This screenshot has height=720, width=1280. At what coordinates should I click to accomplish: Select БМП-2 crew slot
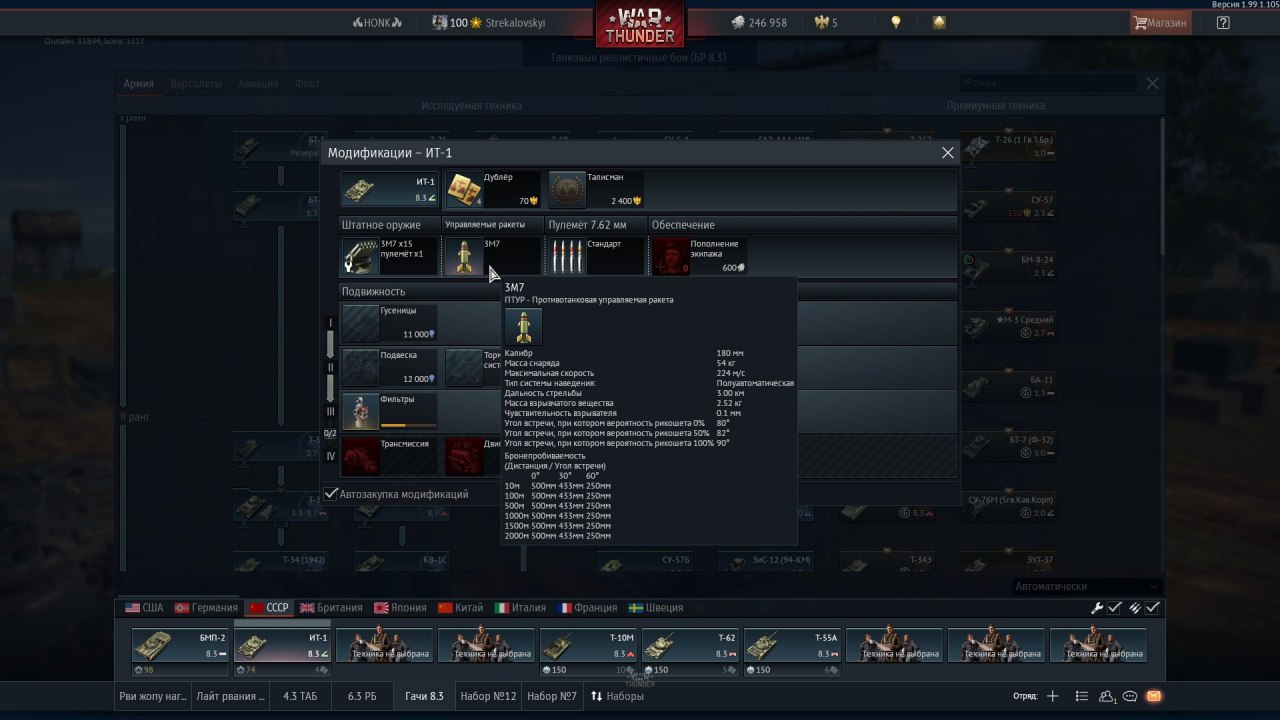click(181, 645)
